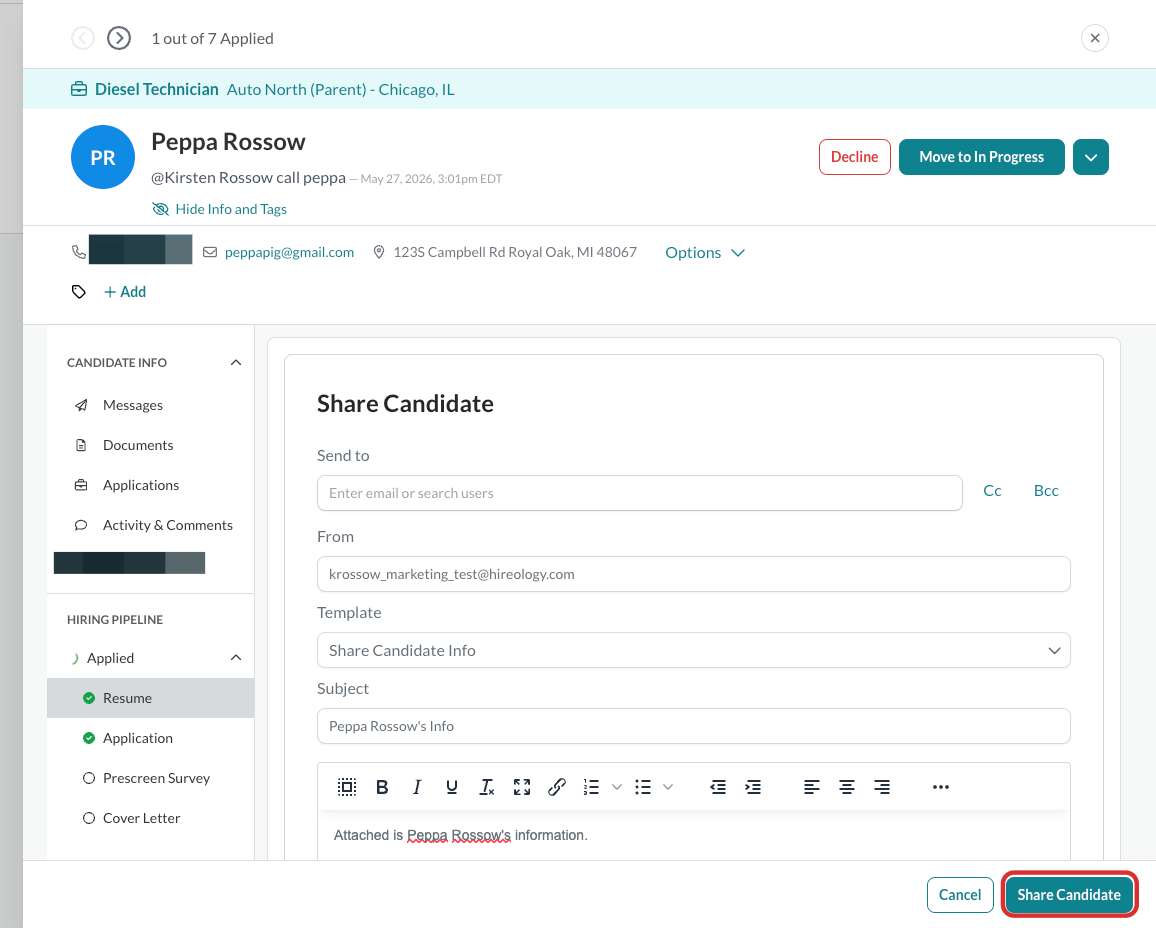Insert a bulleted list

click(643, 787)
